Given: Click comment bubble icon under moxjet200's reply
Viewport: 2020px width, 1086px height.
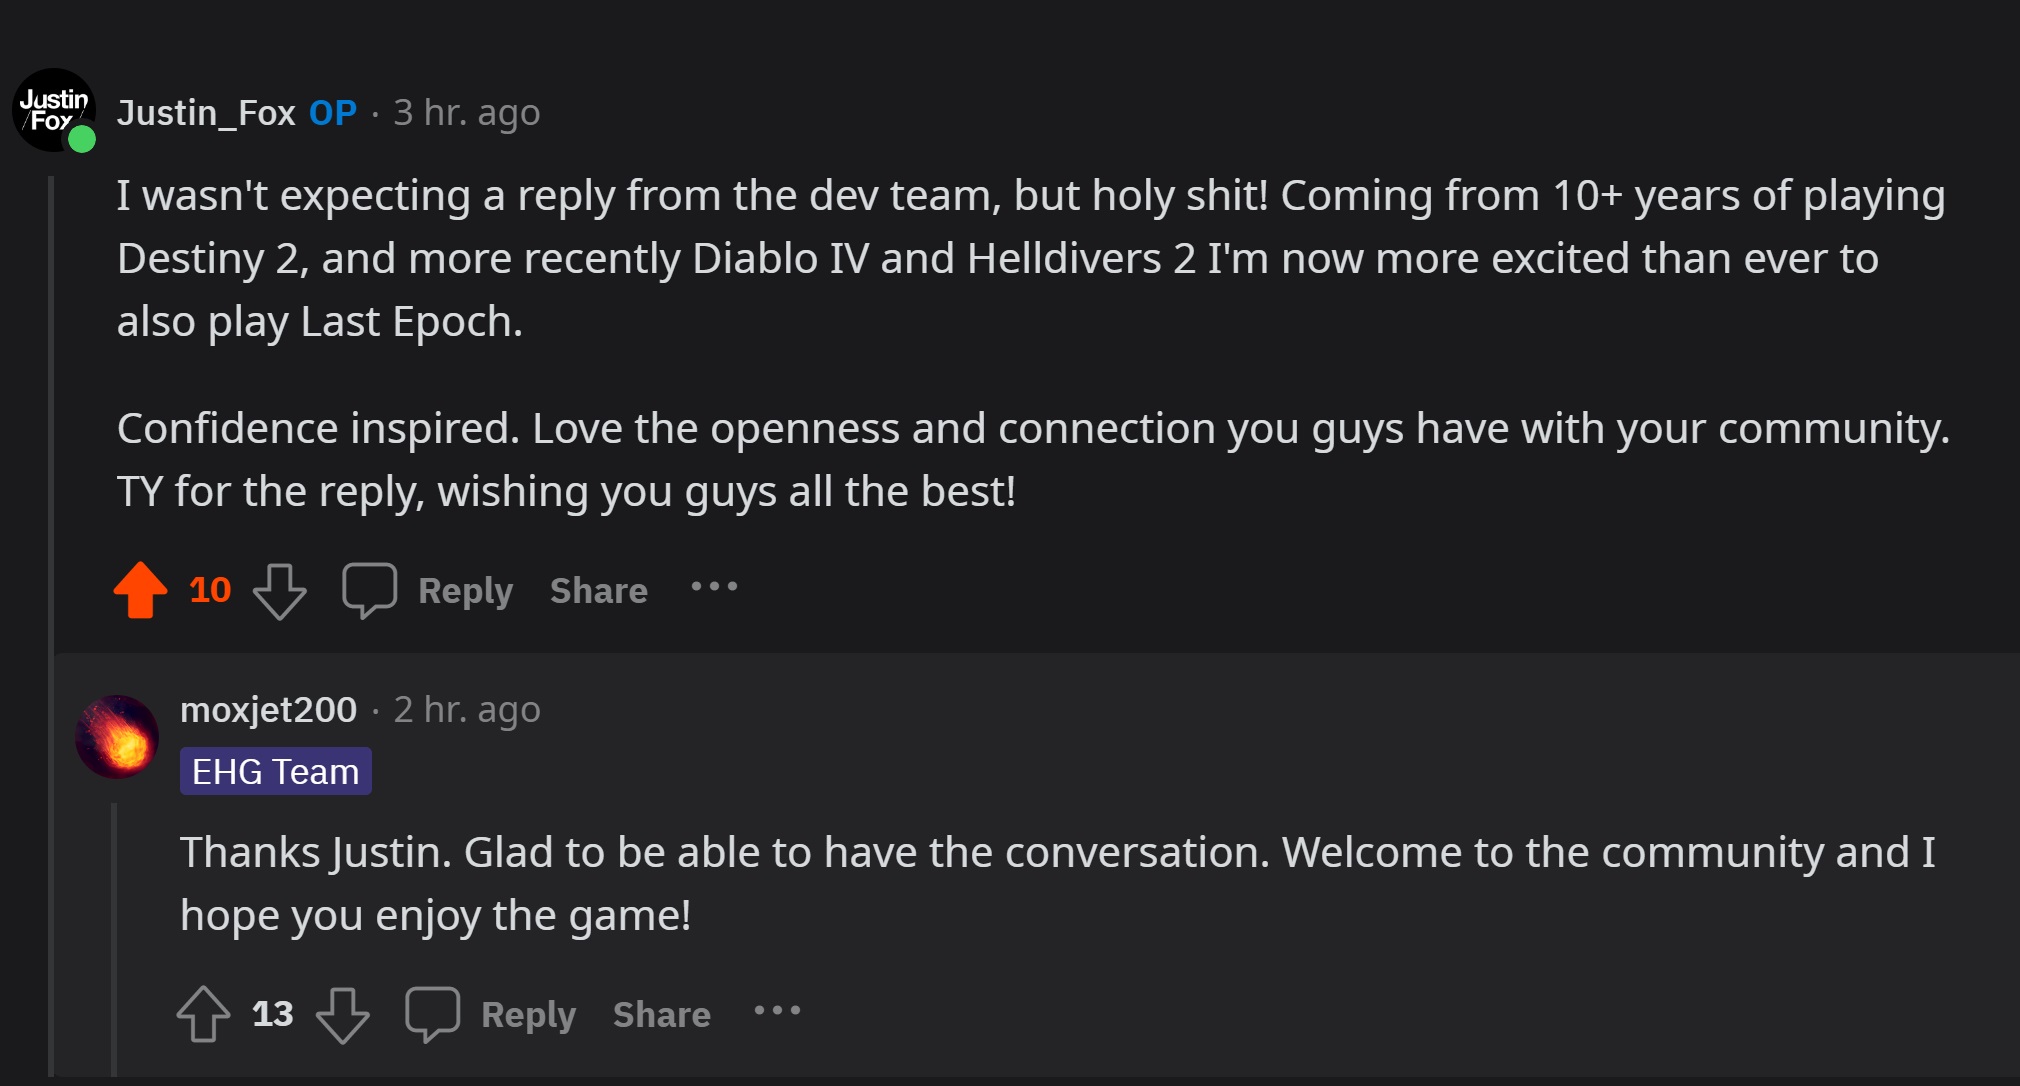Looking at the screenshot, I should (432, 1014).
